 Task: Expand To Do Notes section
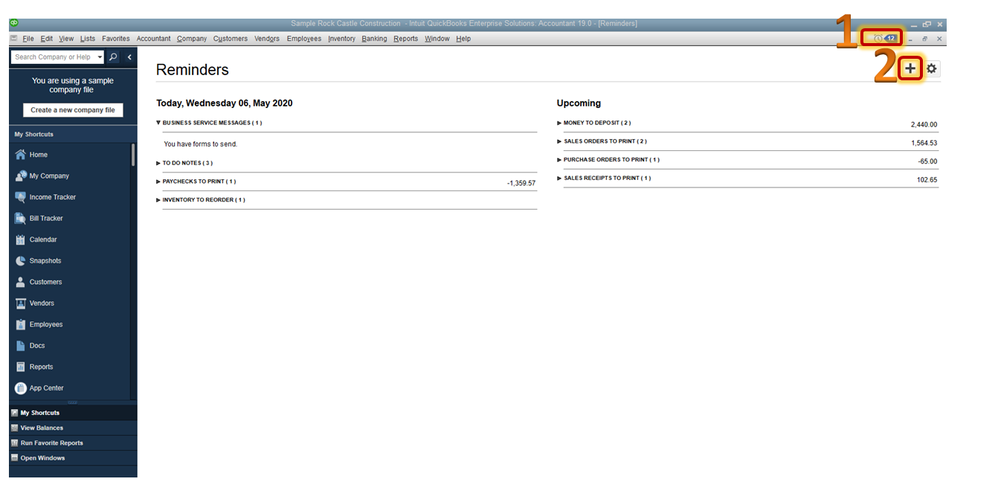pos(158,164)
